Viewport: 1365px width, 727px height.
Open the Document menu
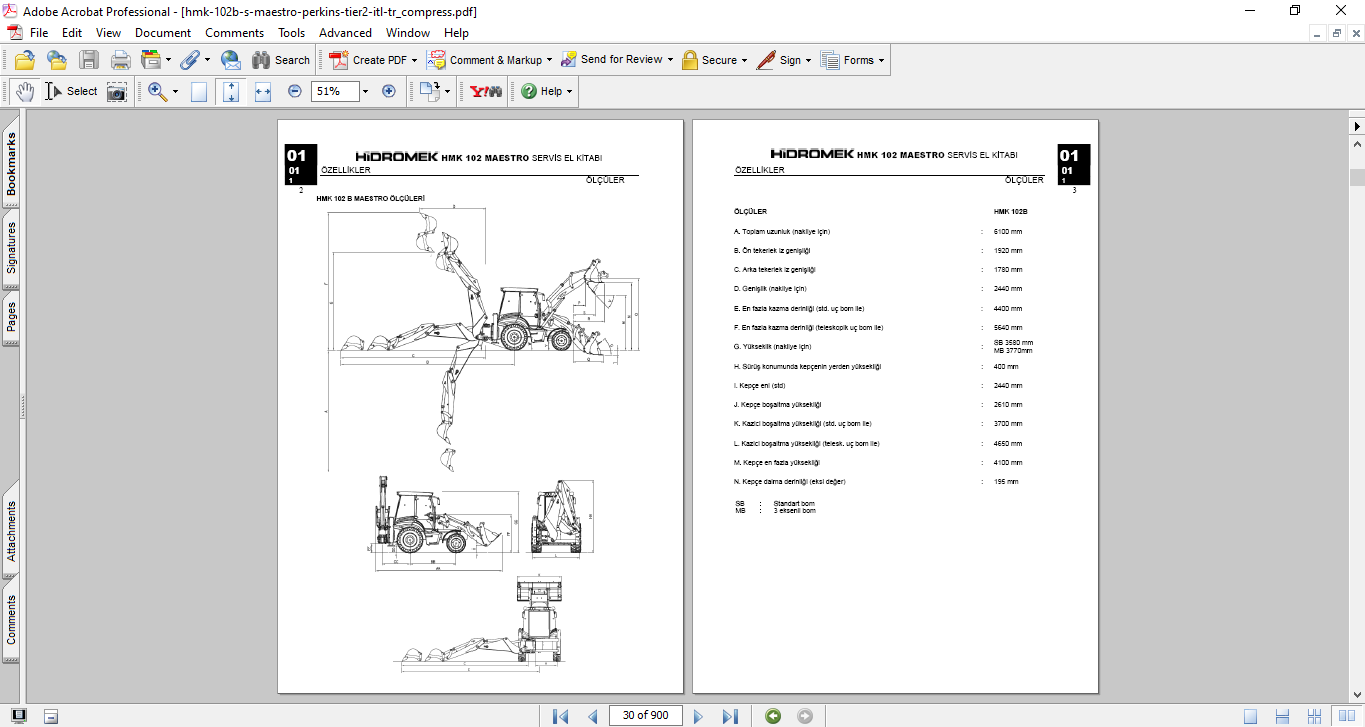pos(163,33)
